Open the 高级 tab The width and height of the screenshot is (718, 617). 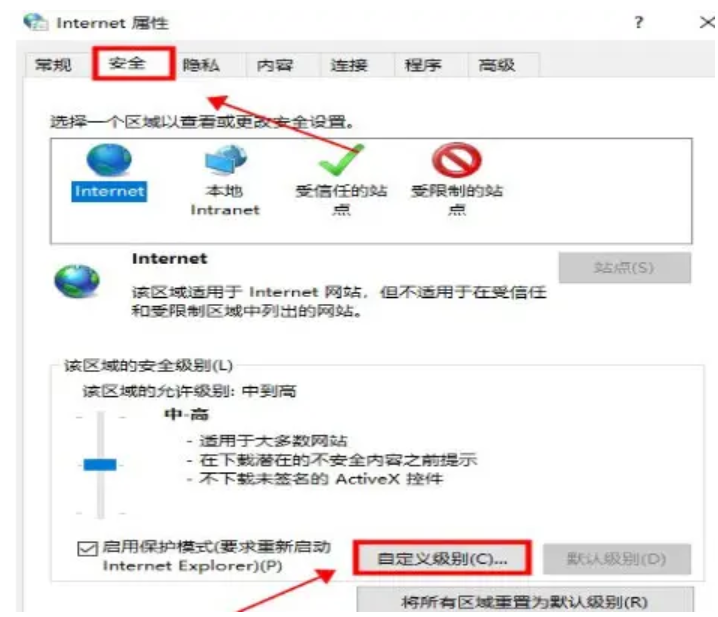point(497,65)
